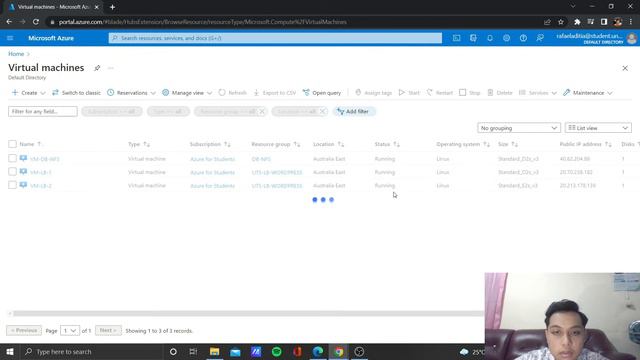This screenshot has width=640, height=360.
Task: Open the Type filter pill
Action: (168, 111)
